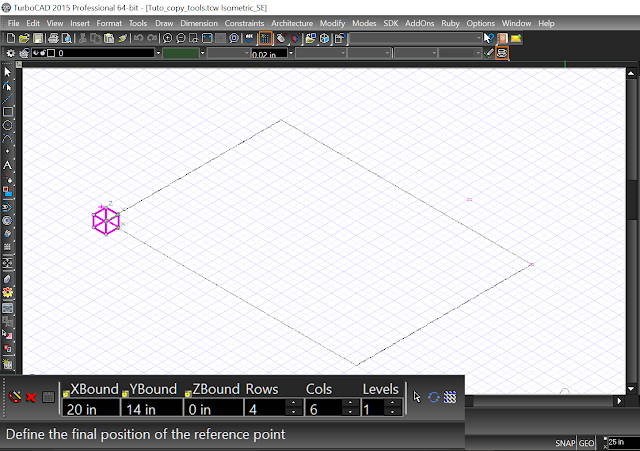The width and height of the screenshot is (640, 451).
Task: Select the Point tool
Action: pyautogui.click(x=7, y=151)
